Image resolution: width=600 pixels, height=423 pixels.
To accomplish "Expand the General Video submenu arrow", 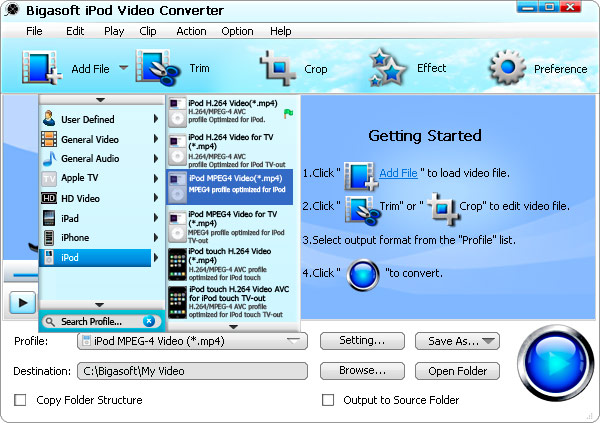I will (156, 139).
